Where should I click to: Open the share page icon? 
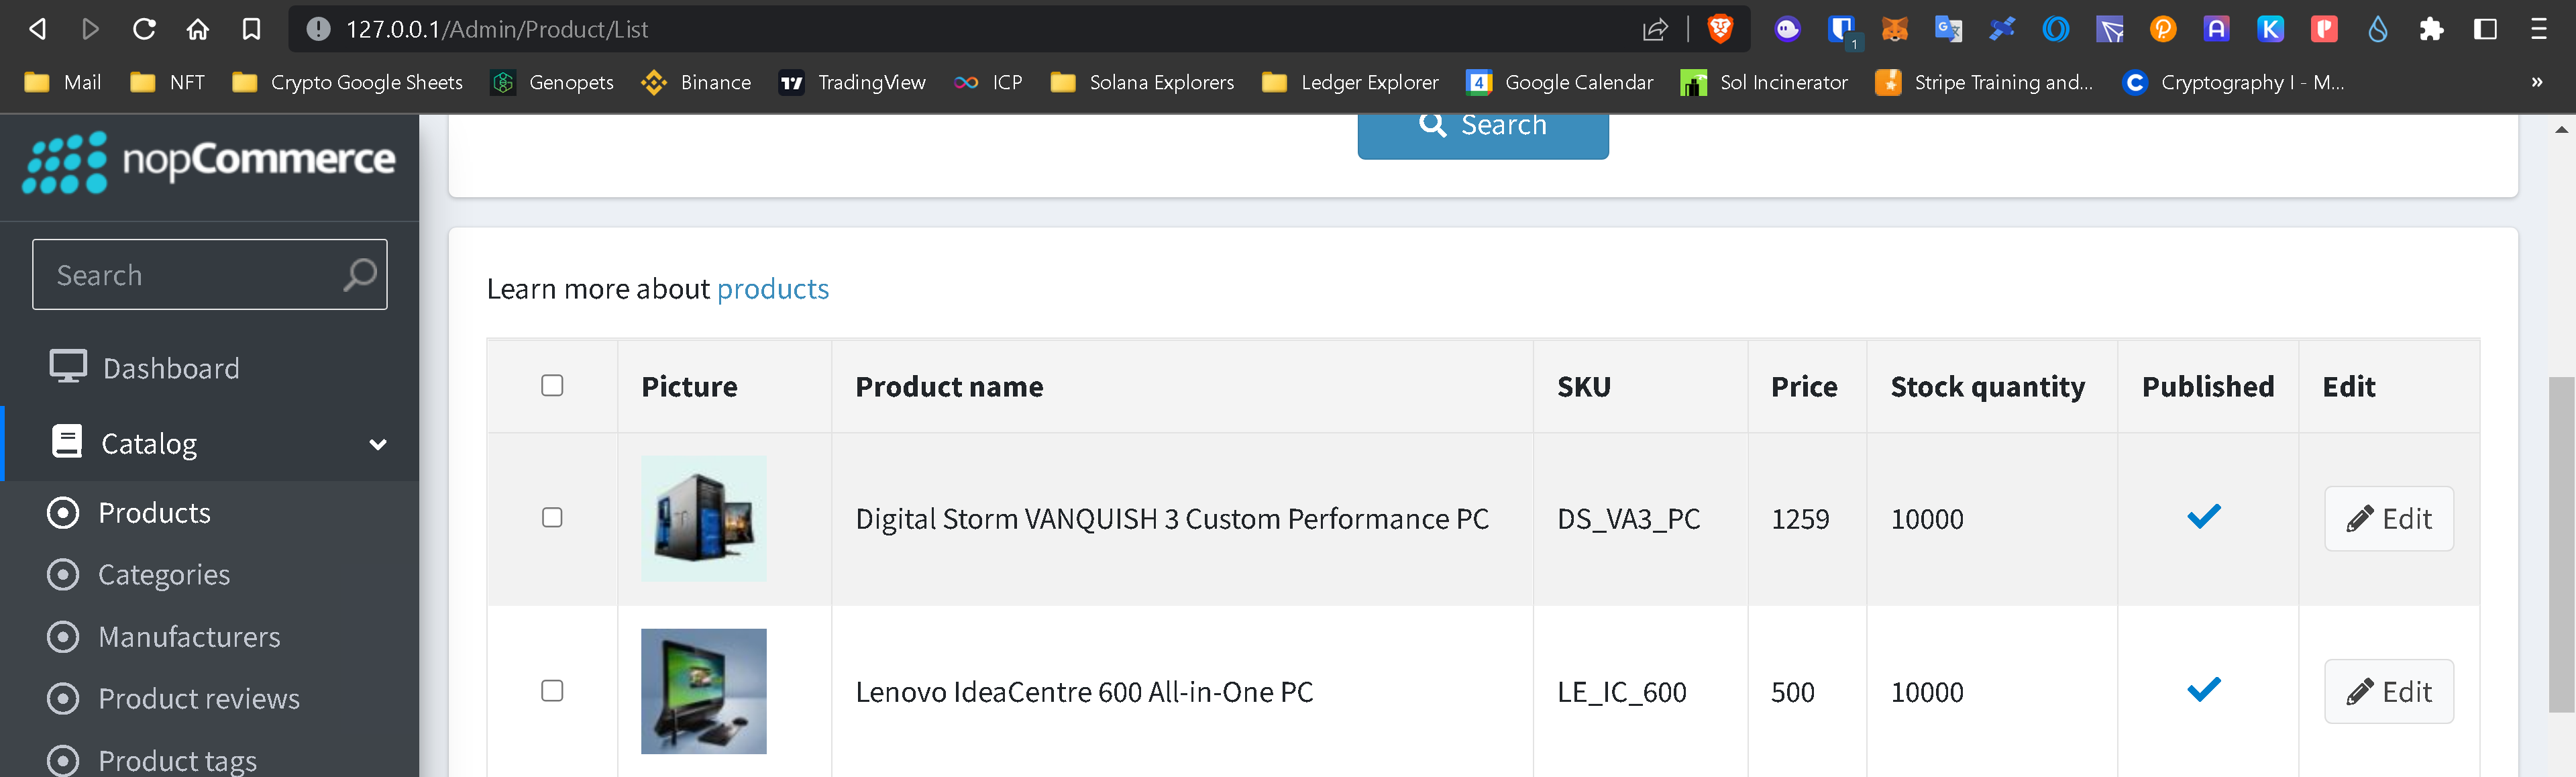click(1655, 29)
